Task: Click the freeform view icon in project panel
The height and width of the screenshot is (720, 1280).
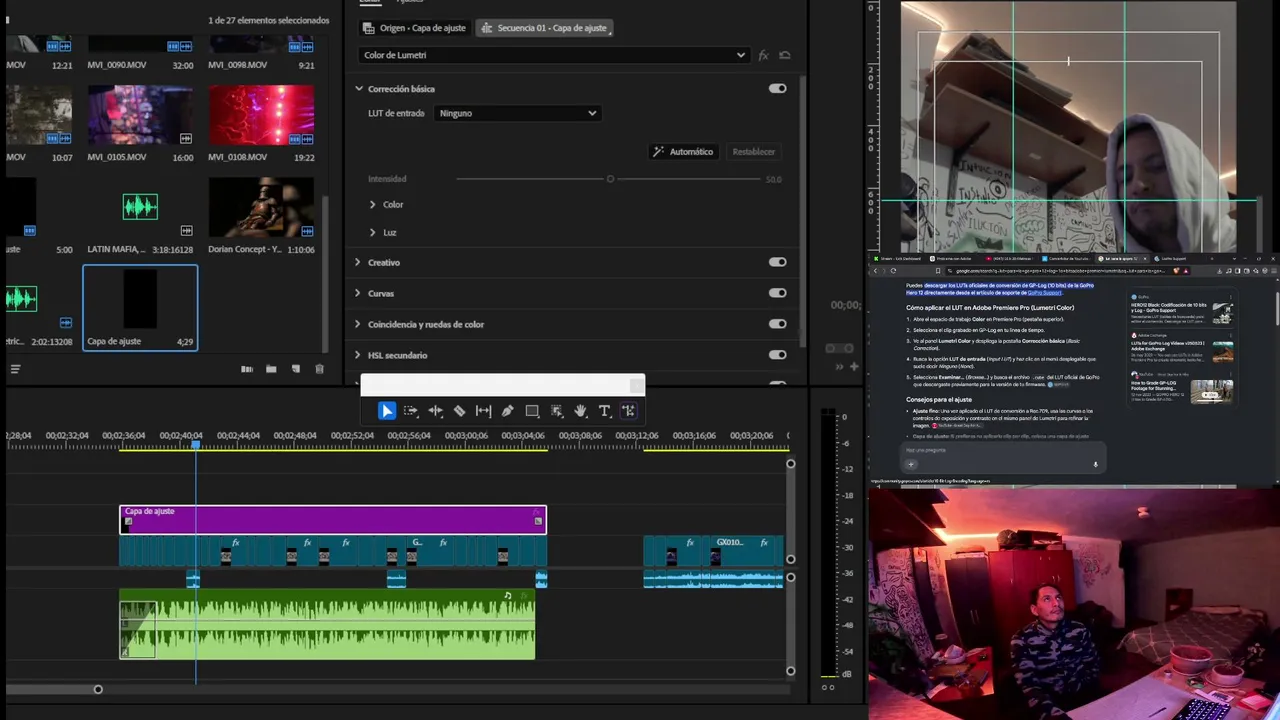Action: (247, 369)
